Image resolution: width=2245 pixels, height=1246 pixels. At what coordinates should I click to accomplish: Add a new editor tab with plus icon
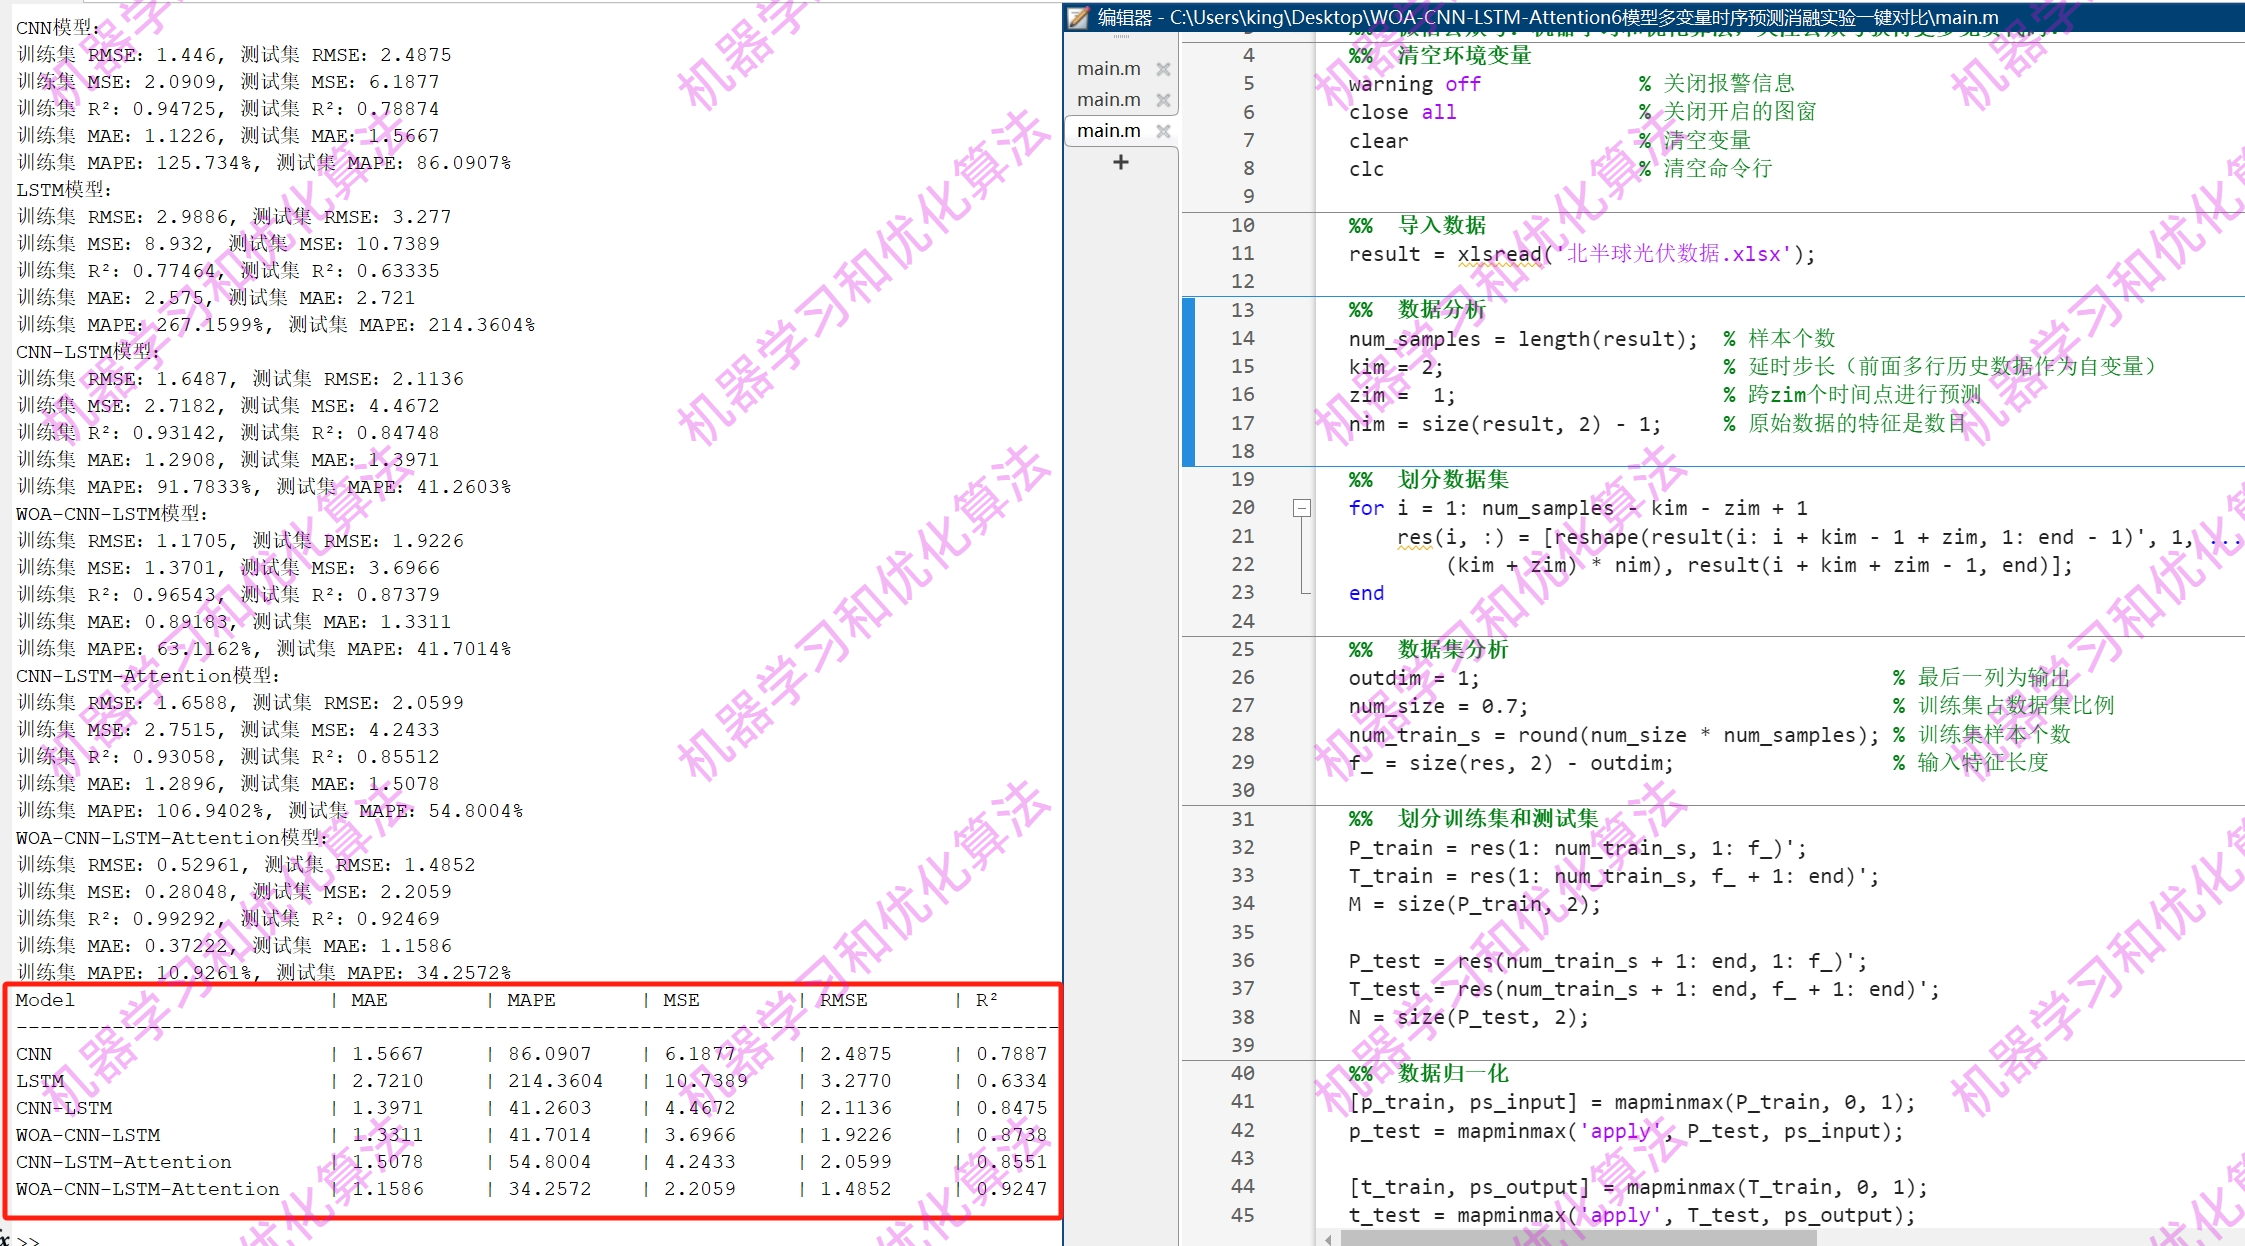click(1120, 162)
